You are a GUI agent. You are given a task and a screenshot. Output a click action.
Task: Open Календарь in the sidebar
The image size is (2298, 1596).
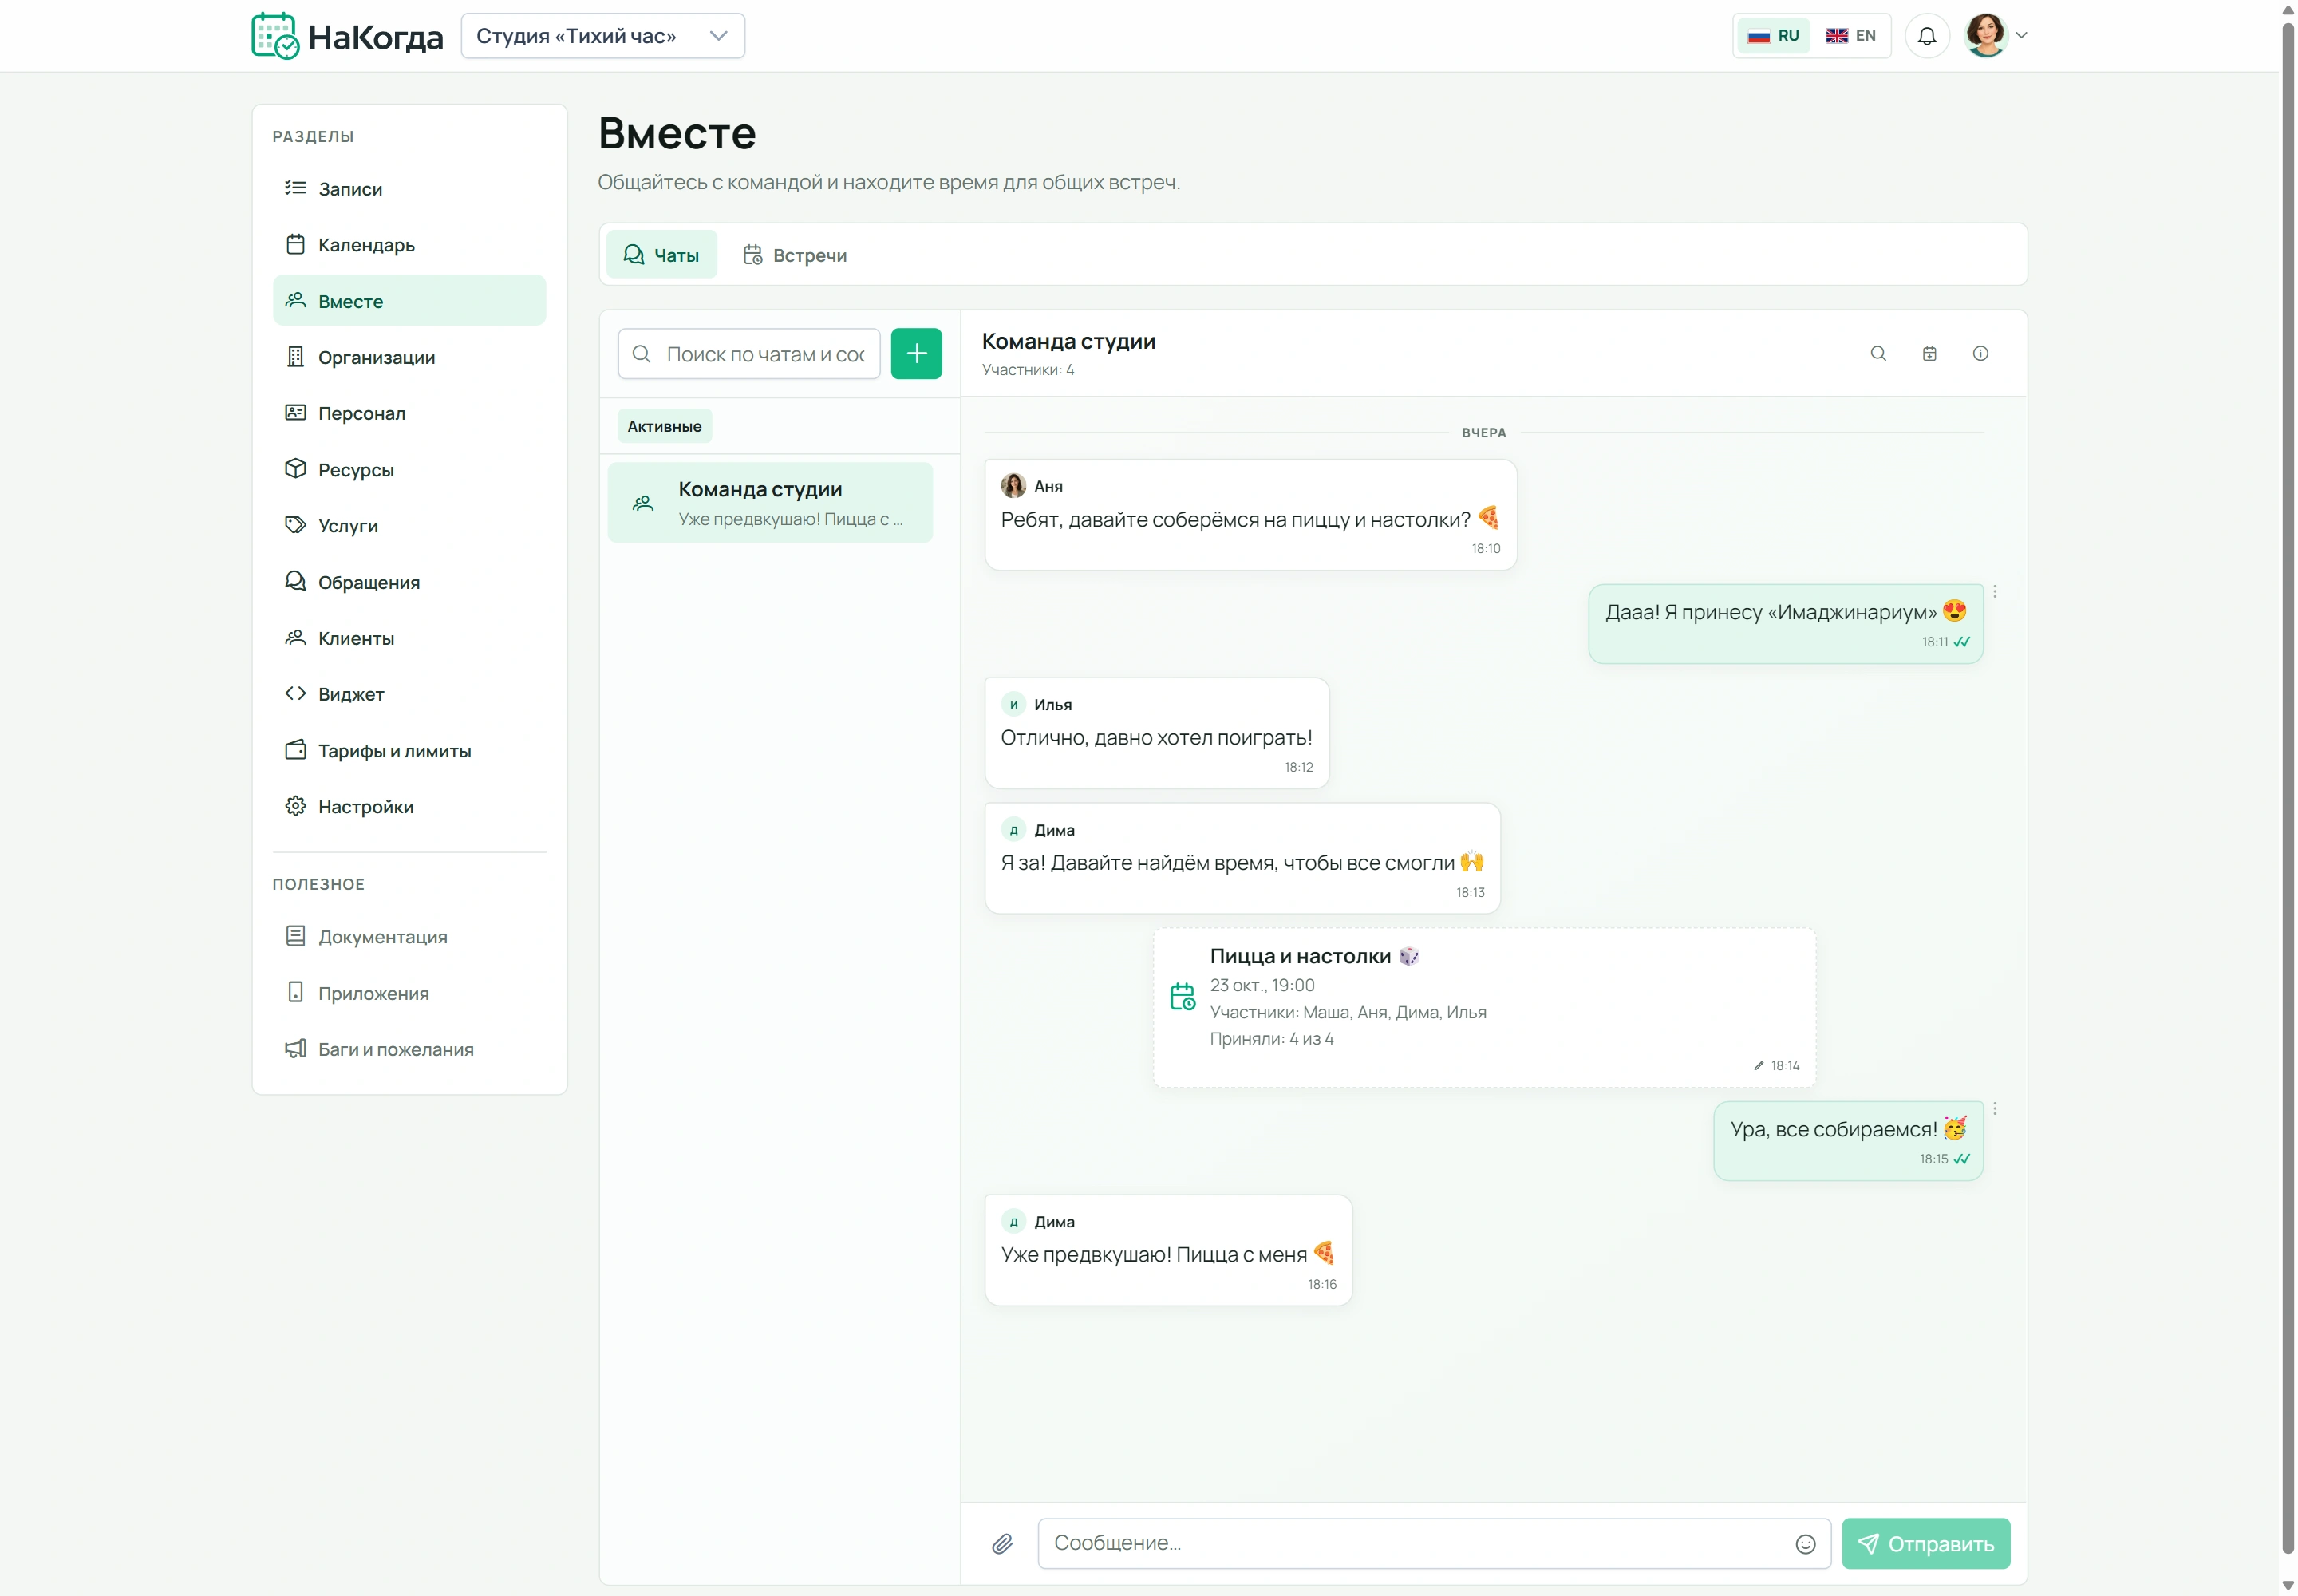click(x=409, y=245)
